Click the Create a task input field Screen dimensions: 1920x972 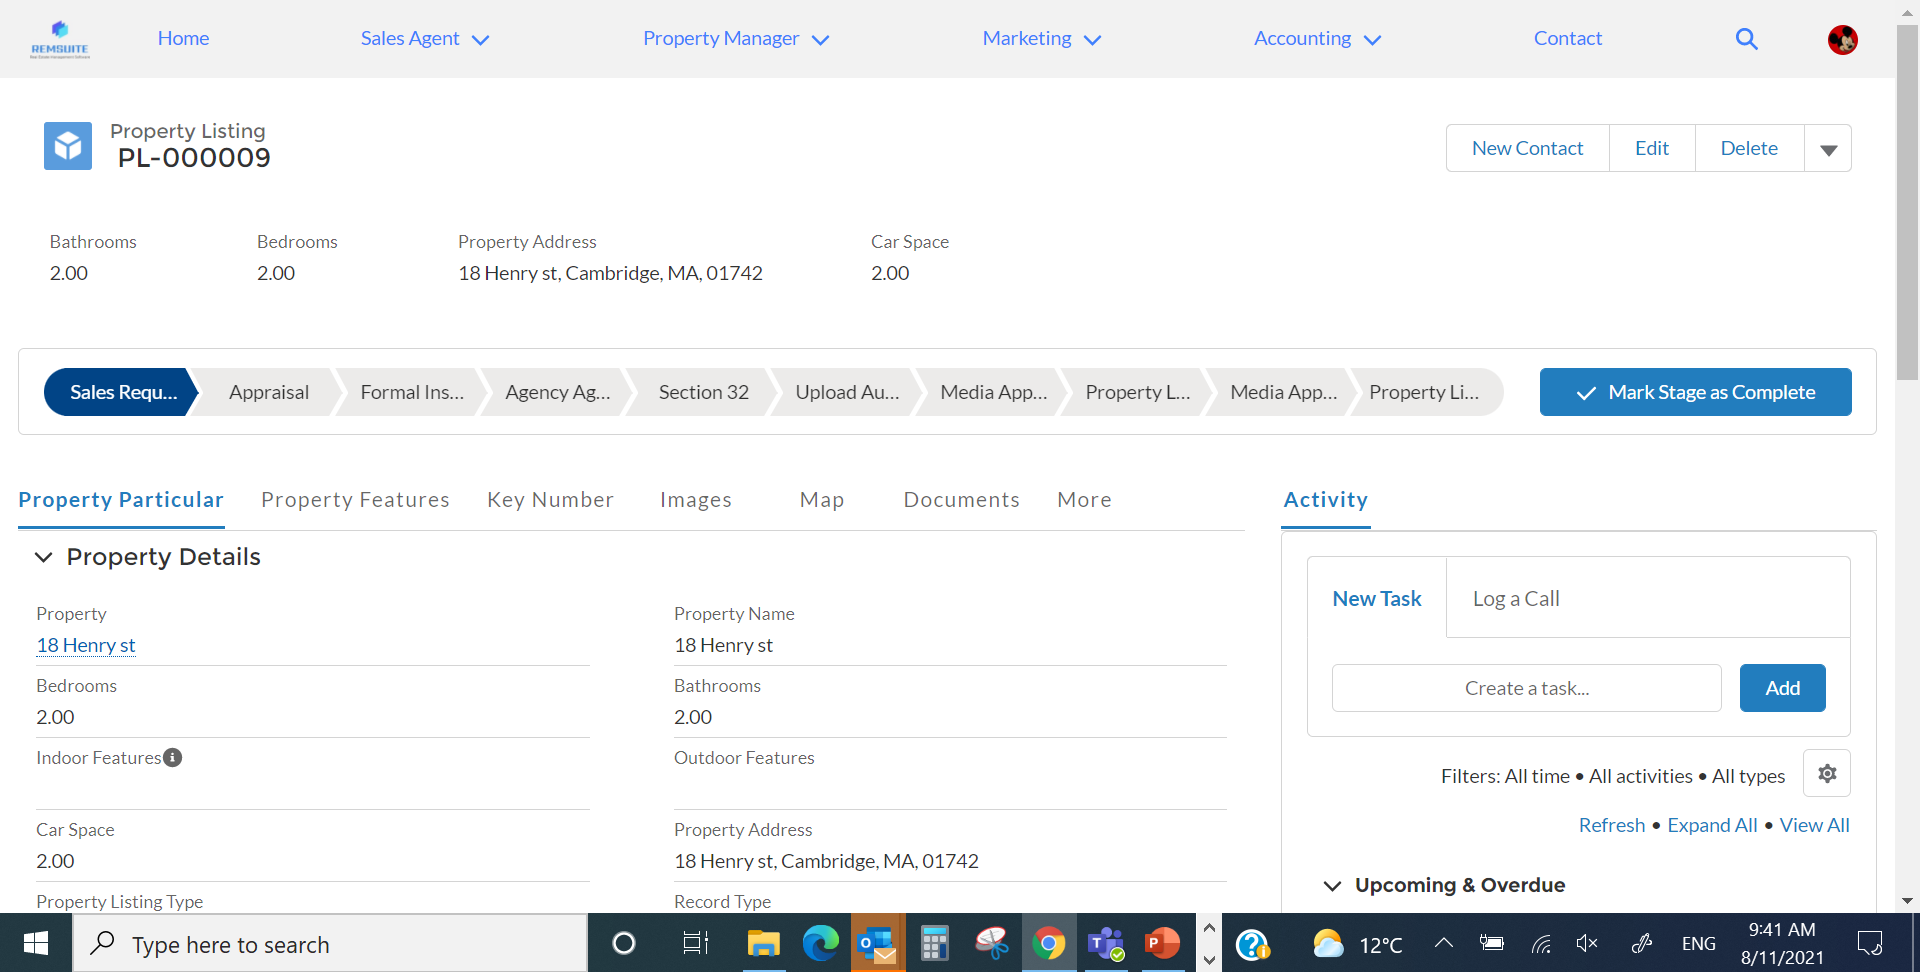pos(1526,688)
